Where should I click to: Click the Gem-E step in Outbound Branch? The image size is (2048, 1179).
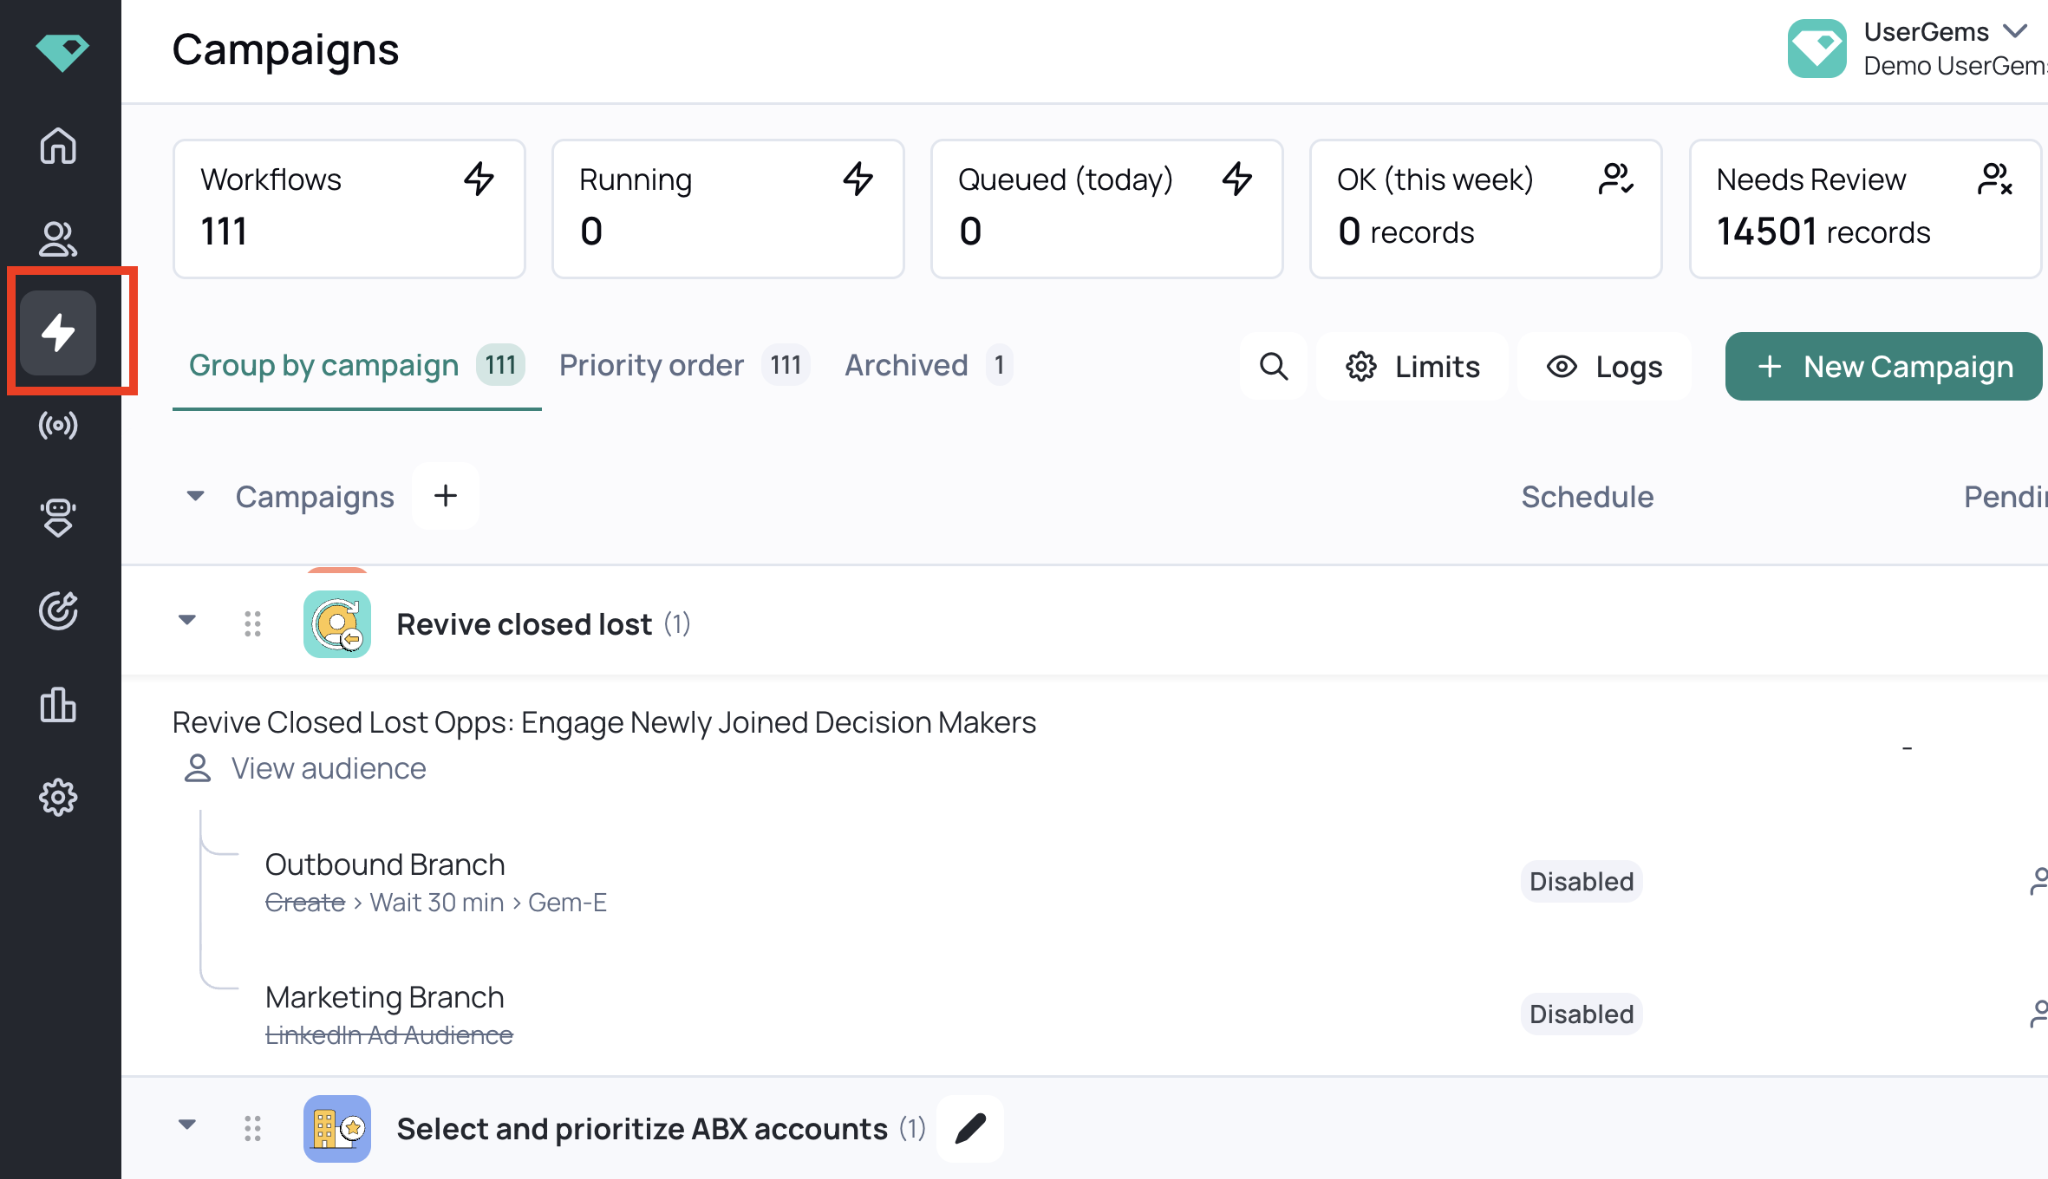[x=567, y=902]
